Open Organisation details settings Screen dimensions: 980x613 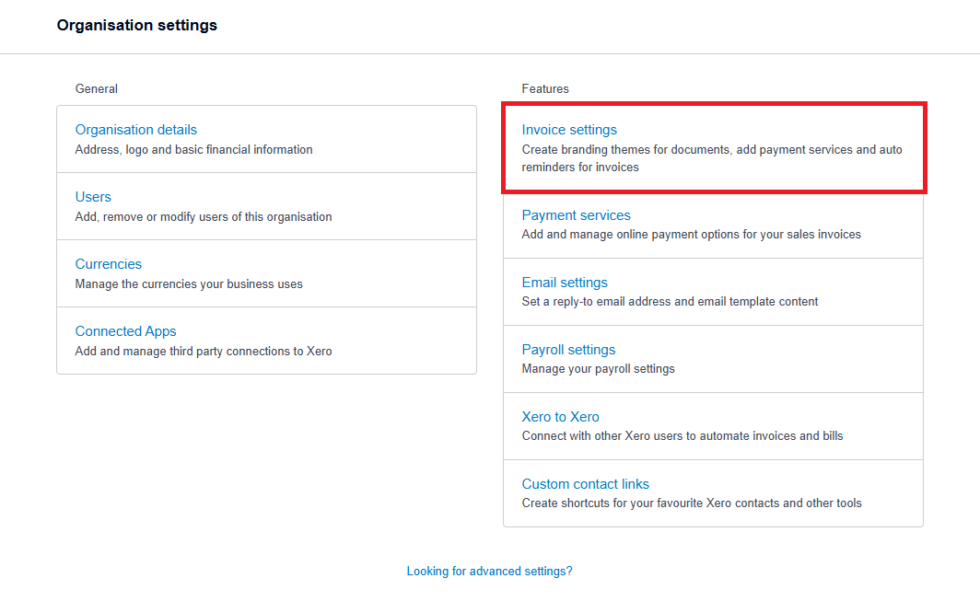tap(135, 129)
